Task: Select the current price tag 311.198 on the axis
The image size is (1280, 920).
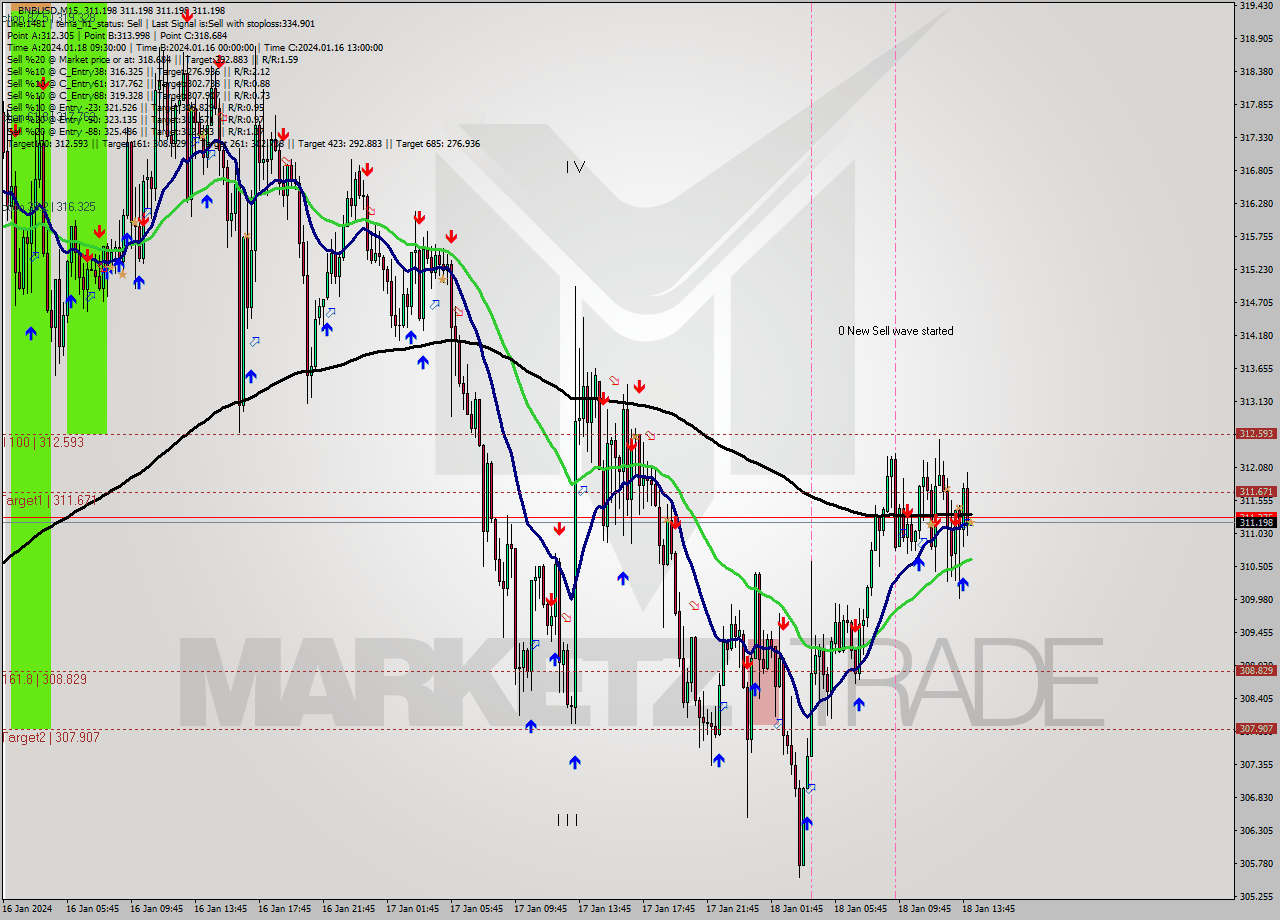Action: [x=1255, y=522]
